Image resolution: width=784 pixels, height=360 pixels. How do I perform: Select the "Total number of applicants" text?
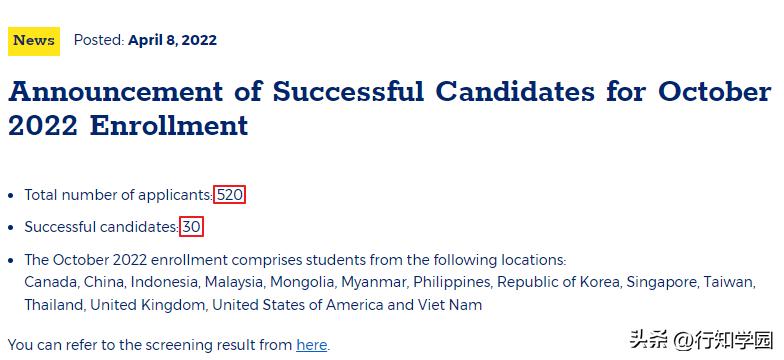point(118,195)
